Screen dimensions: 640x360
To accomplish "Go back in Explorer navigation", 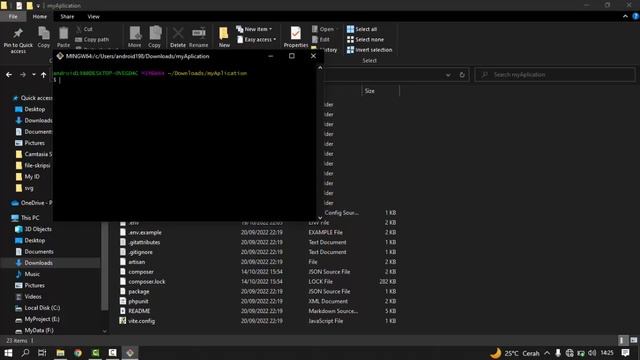I will [x=9, y=75].
